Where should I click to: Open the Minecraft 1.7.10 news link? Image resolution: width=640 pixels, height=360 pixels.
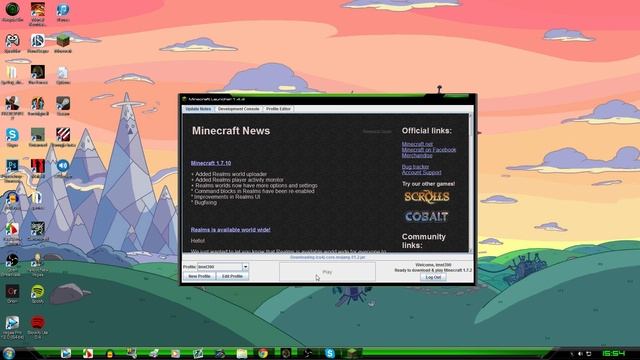(x=211, y=163)
